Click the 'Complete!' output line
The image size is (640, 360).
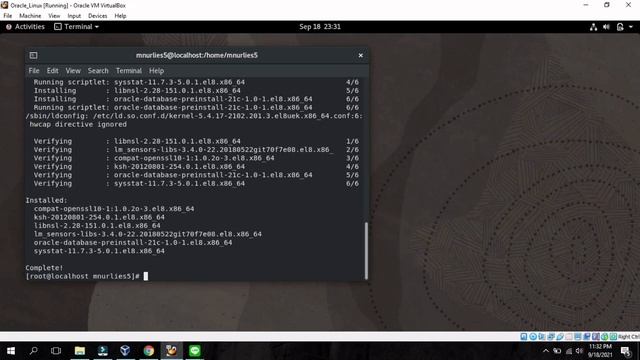[x=44, y=268]
